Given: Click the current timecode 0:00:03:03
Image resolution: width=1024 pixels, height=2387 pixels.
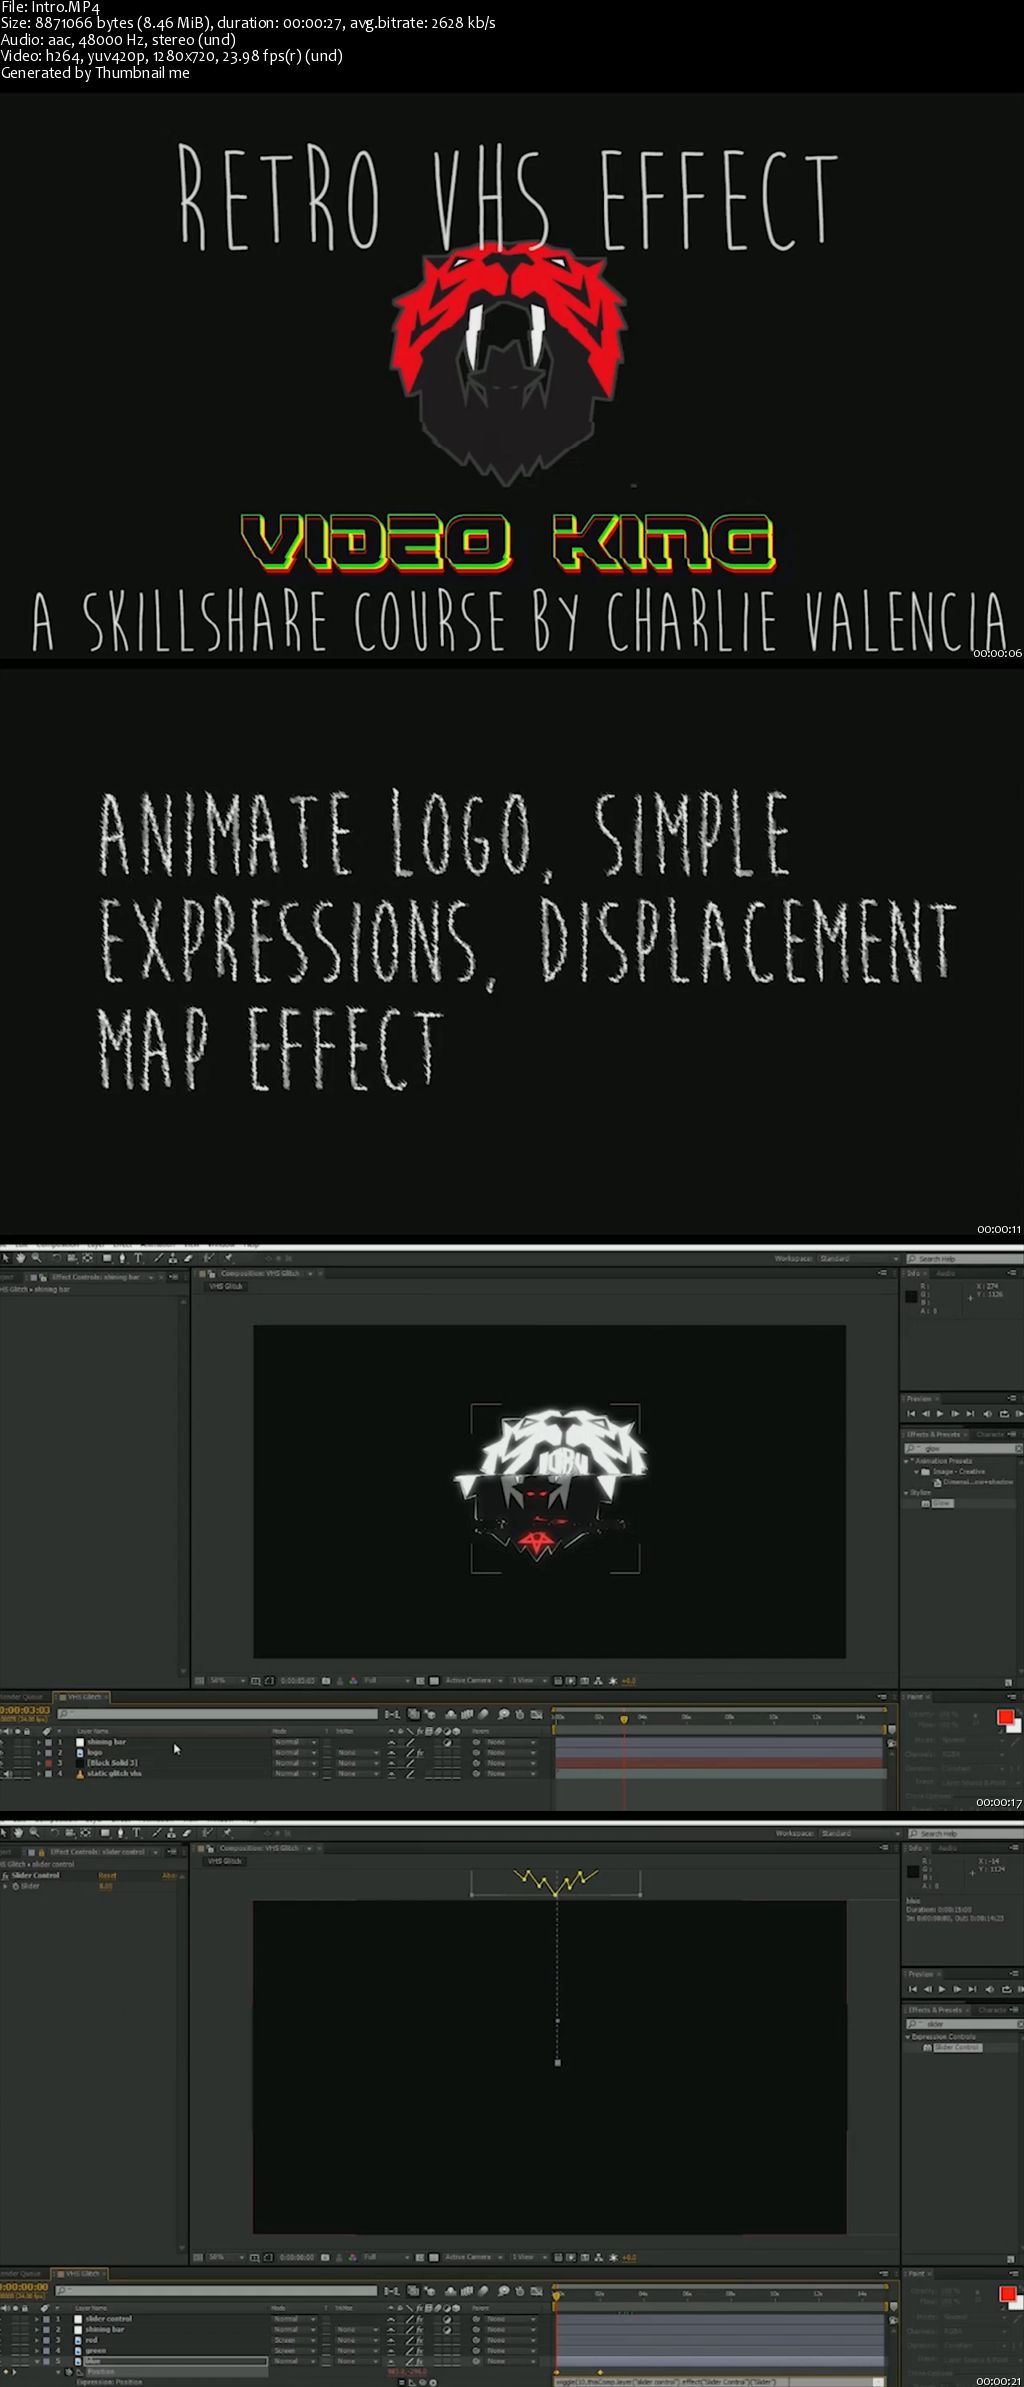Looking at the screenshot, I should click(25, 1711).
